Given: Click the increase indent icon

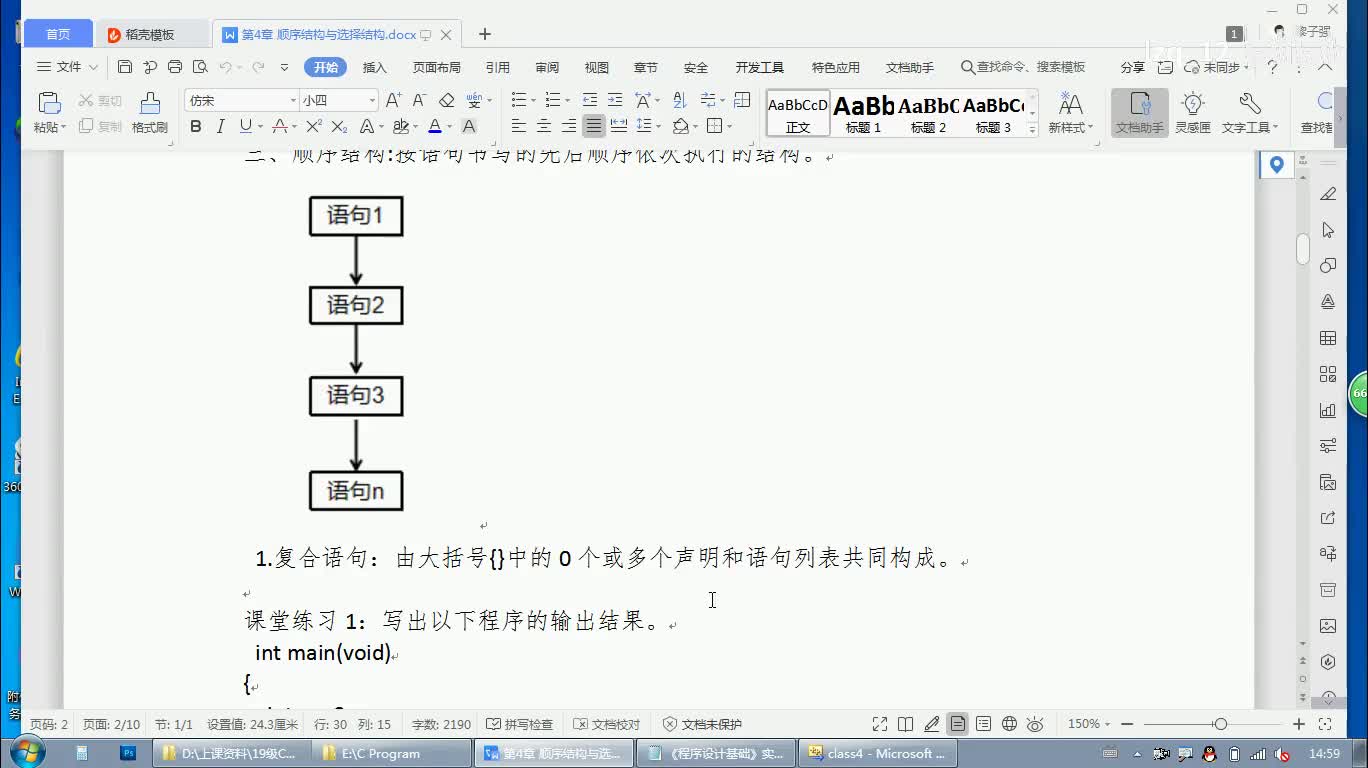Looking at the screenshot, I should 615,100.
